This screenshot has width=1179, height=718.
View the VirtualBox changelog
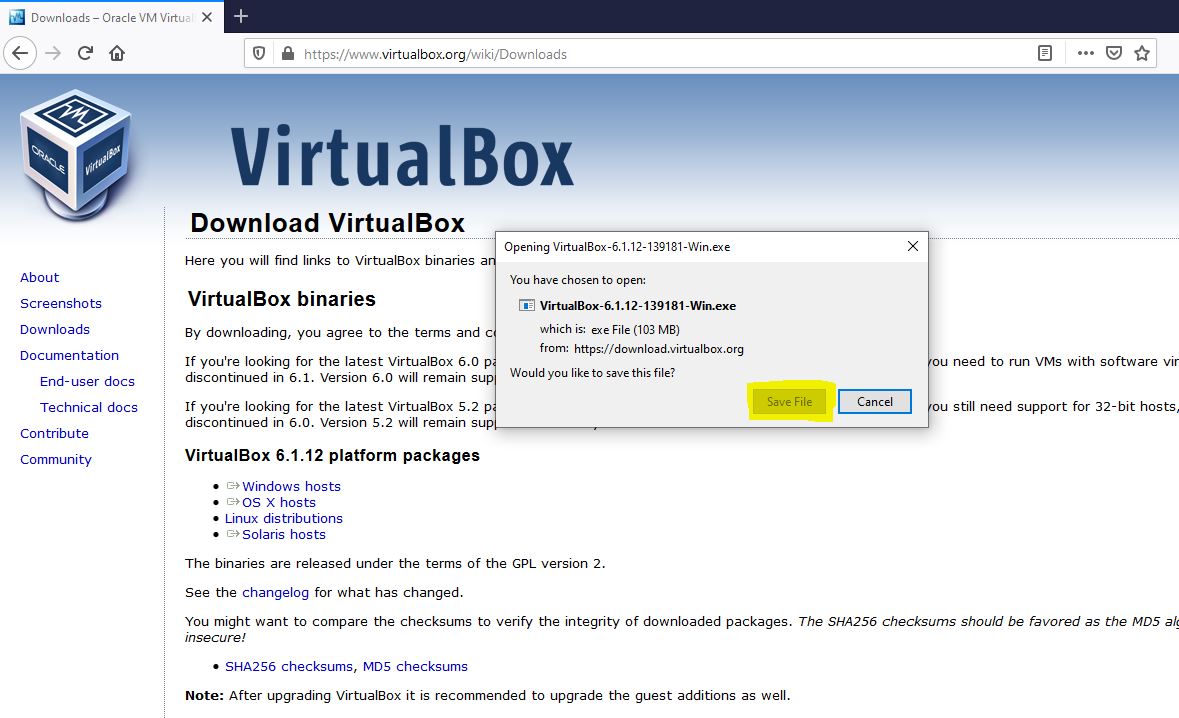[x=276, y=592]
